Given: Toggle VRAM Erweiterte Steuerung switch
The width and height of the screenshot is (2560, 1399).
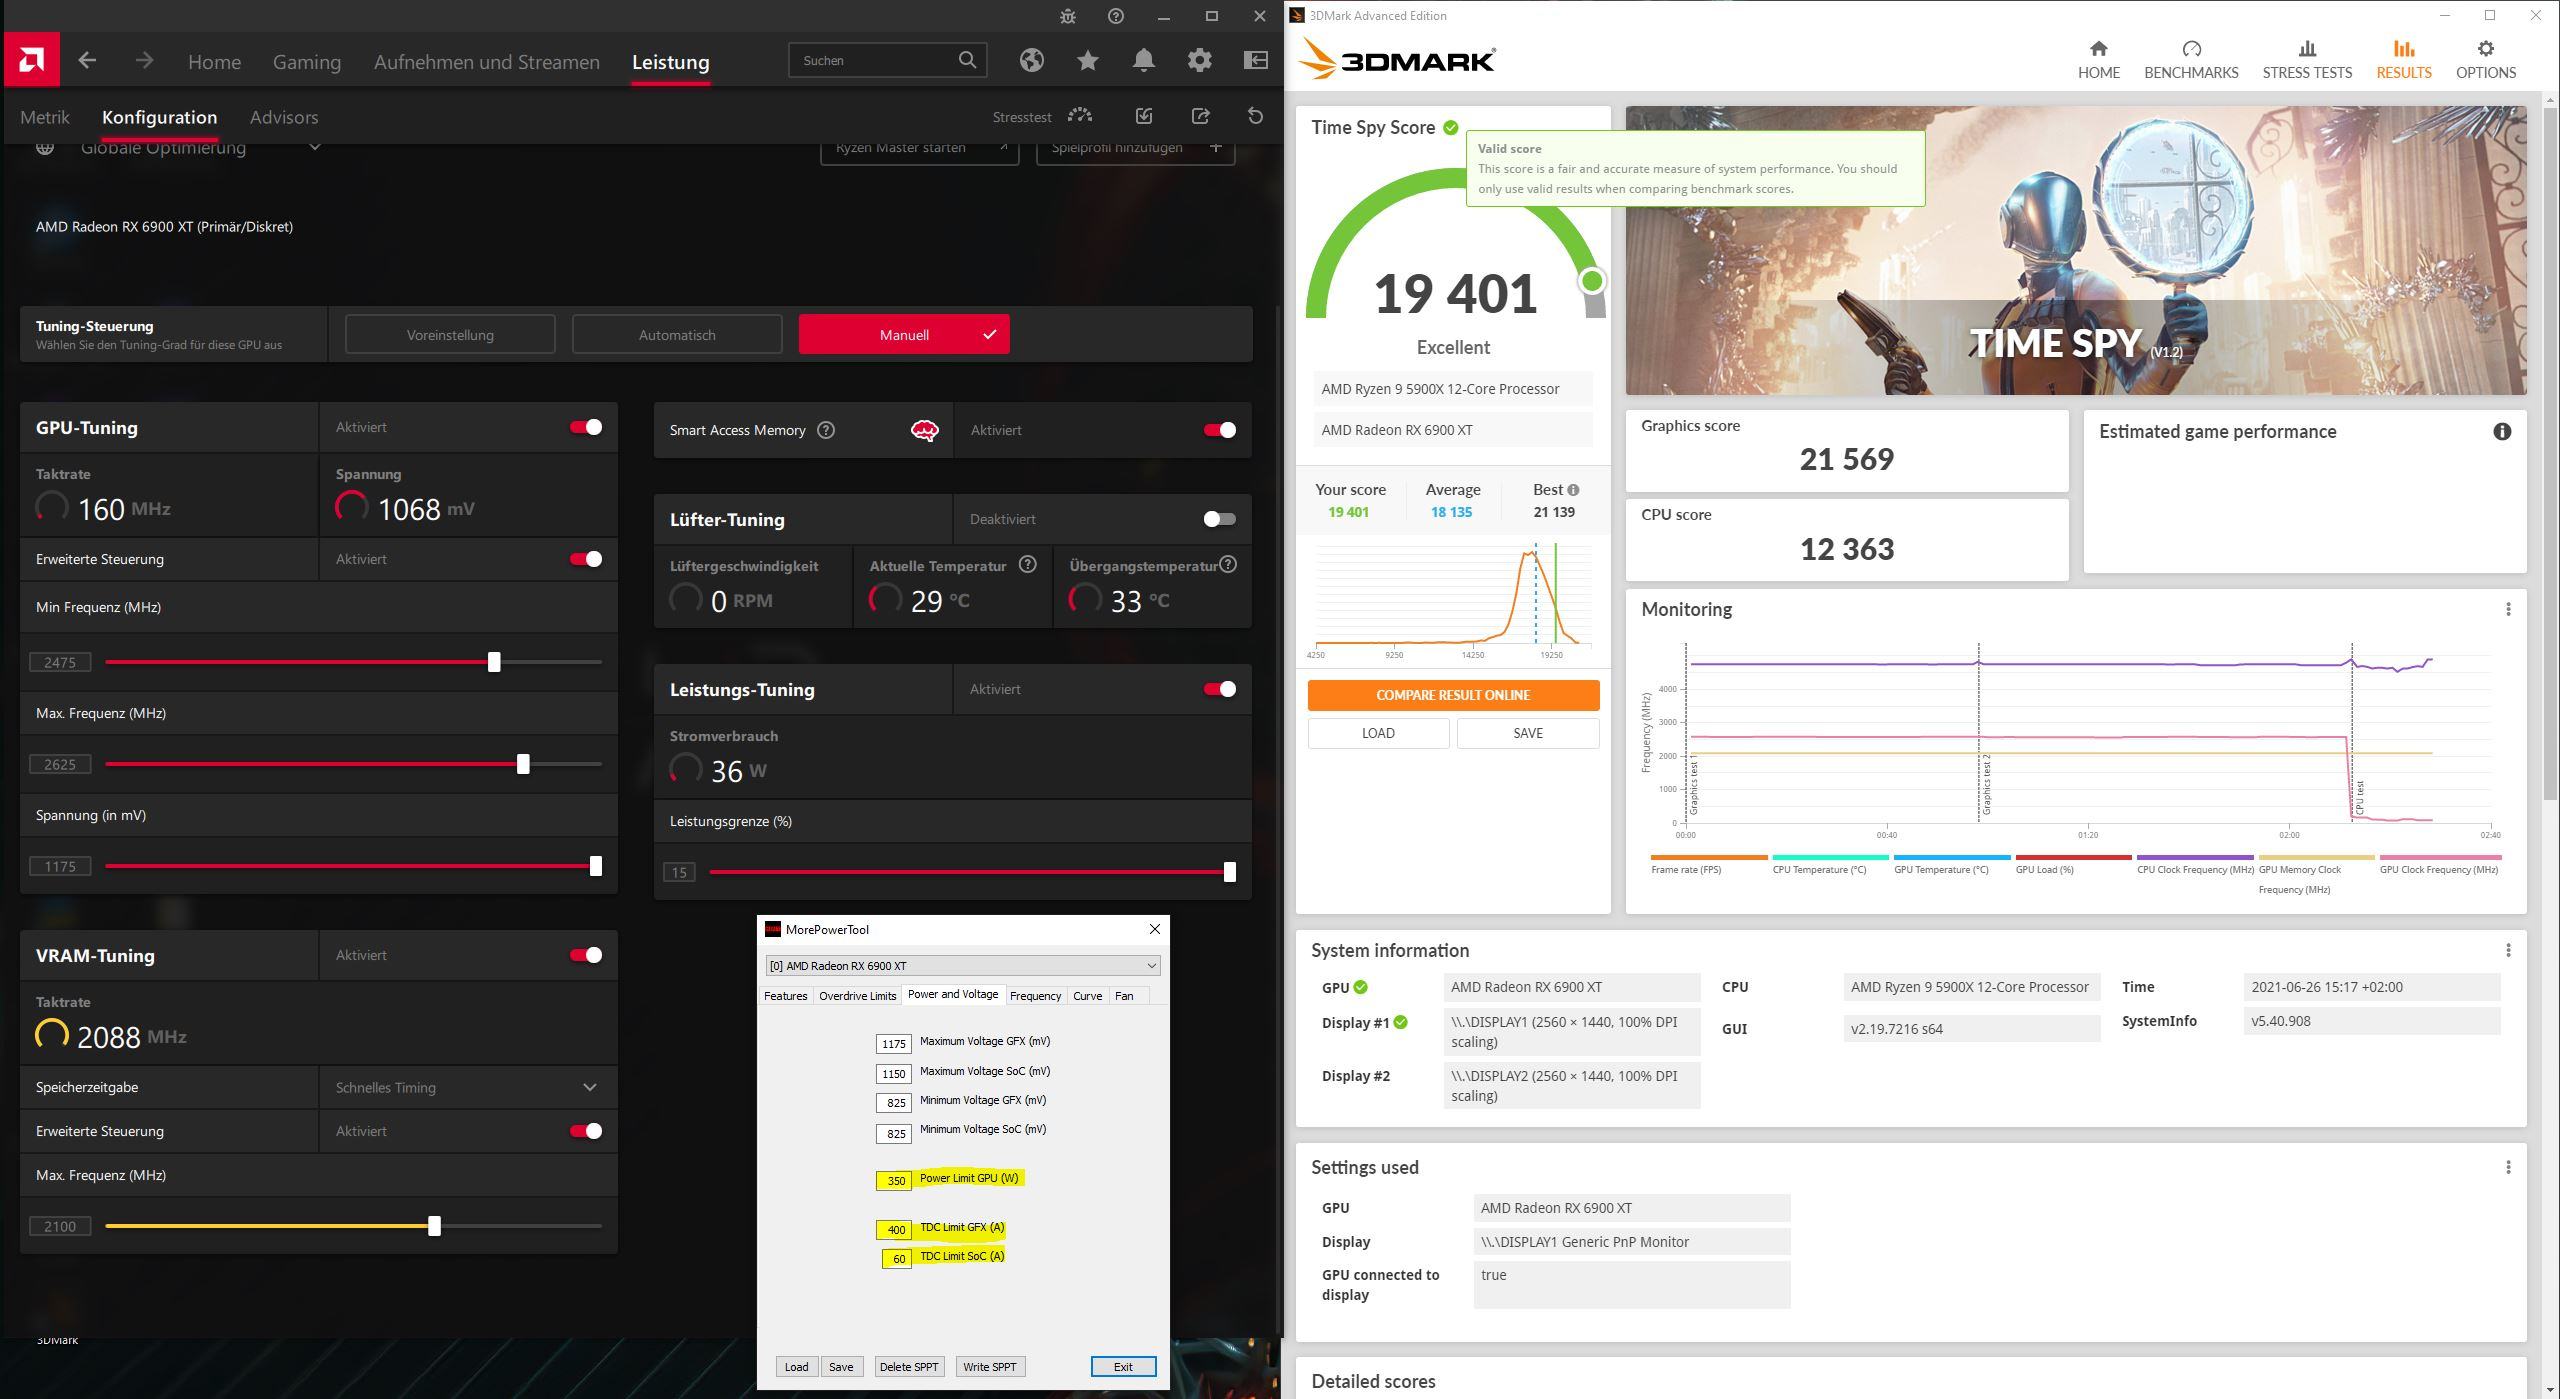Looking at the screenshot, I should tap(586, 1131).
